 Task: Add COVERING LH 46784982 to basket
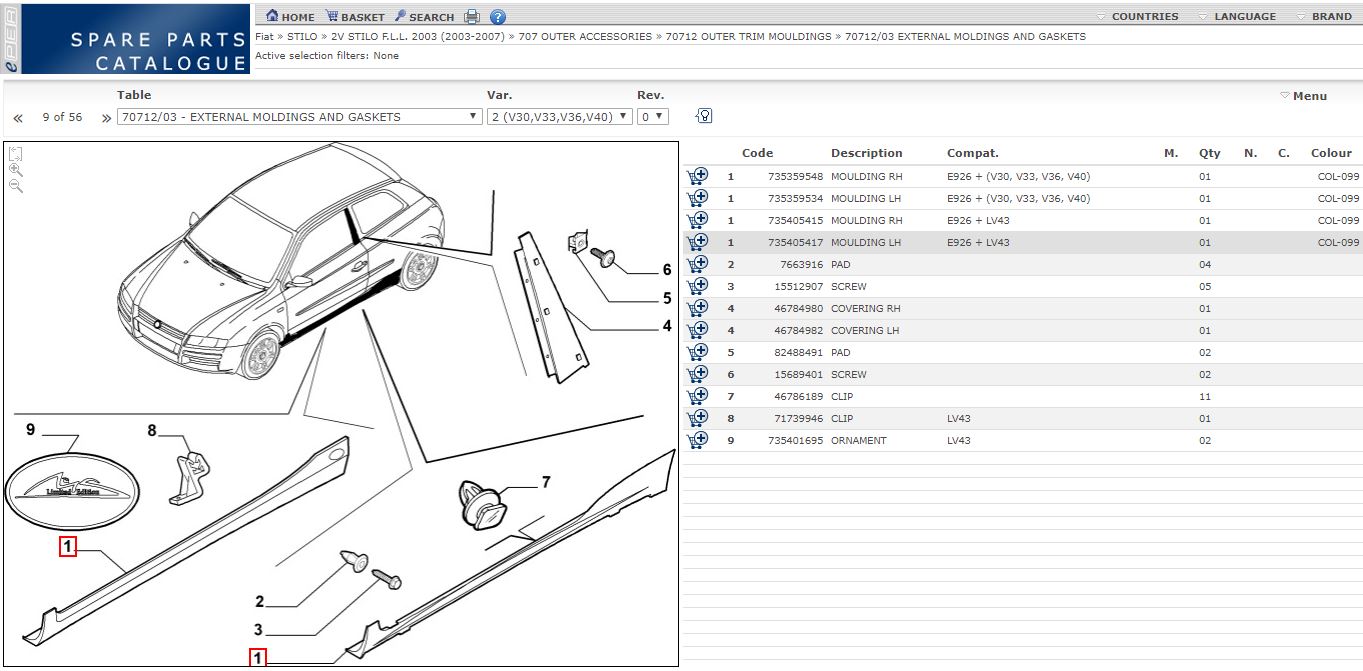(x=697, y=330)
